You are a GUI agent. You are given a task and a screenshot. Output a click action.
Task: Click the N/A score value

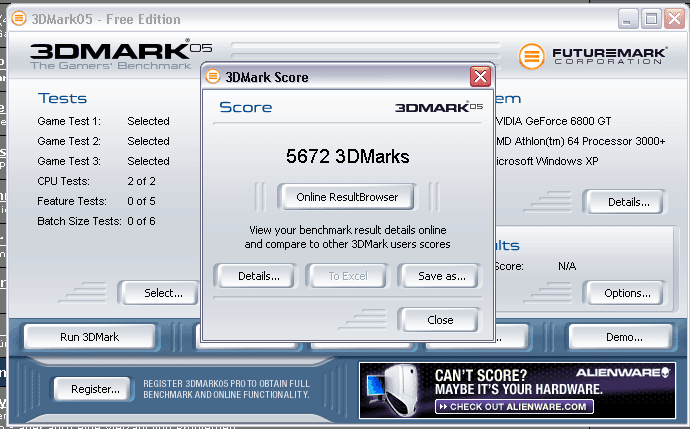point(567,266)
